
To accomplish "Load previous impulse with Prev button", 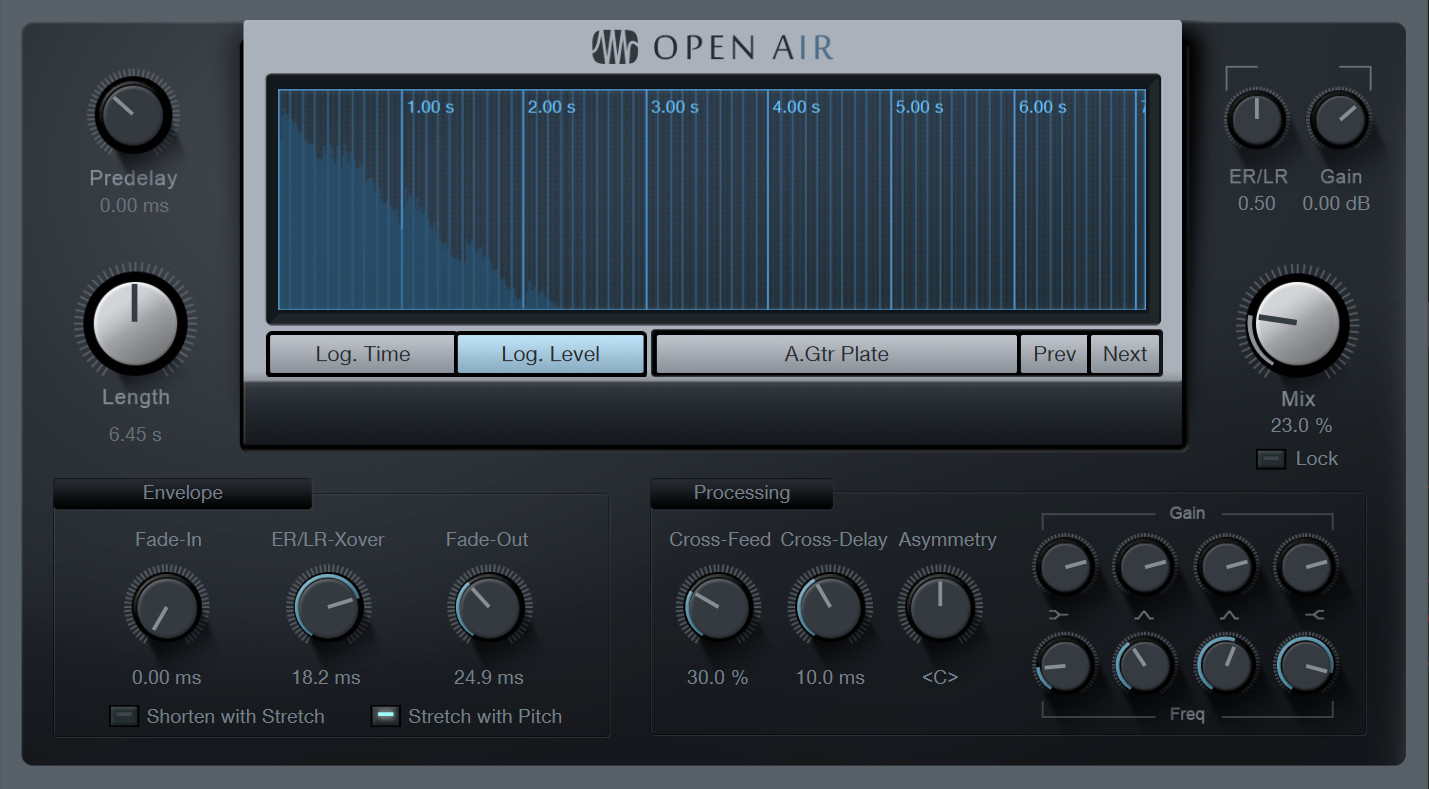I will coord(1054,354).
